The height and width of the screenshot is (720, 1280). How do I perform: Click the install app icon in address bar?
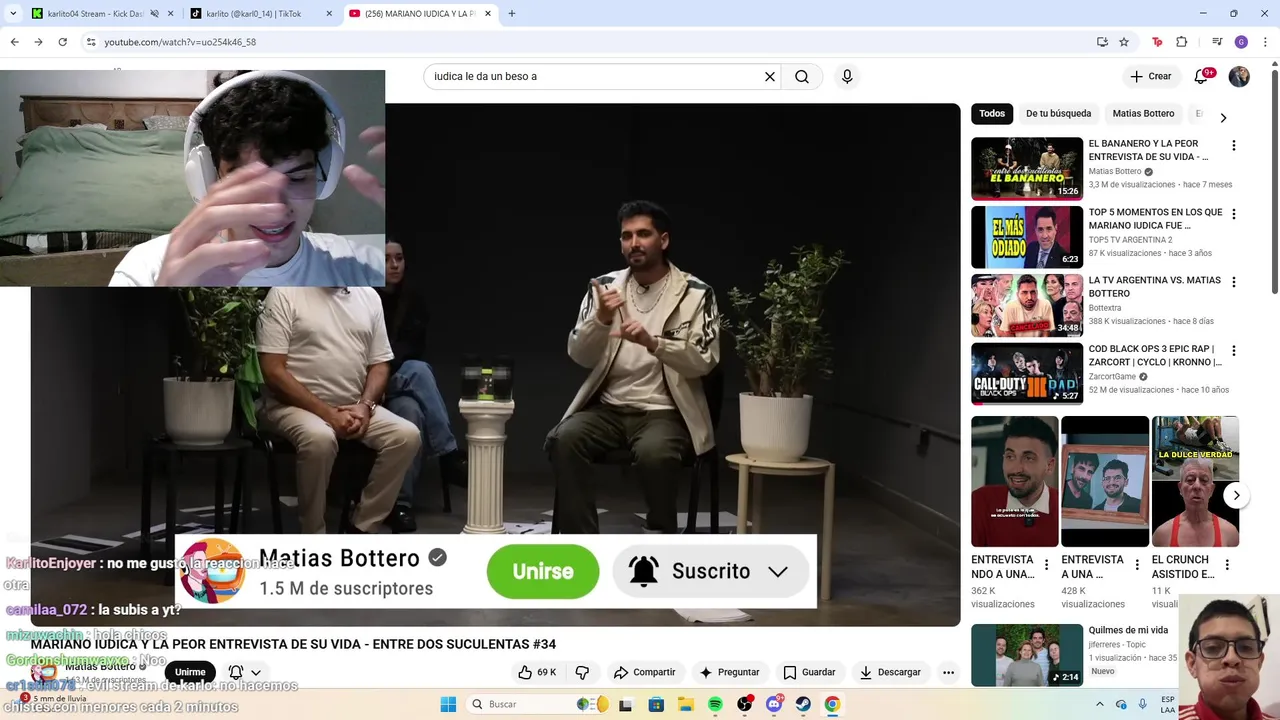1102,42
